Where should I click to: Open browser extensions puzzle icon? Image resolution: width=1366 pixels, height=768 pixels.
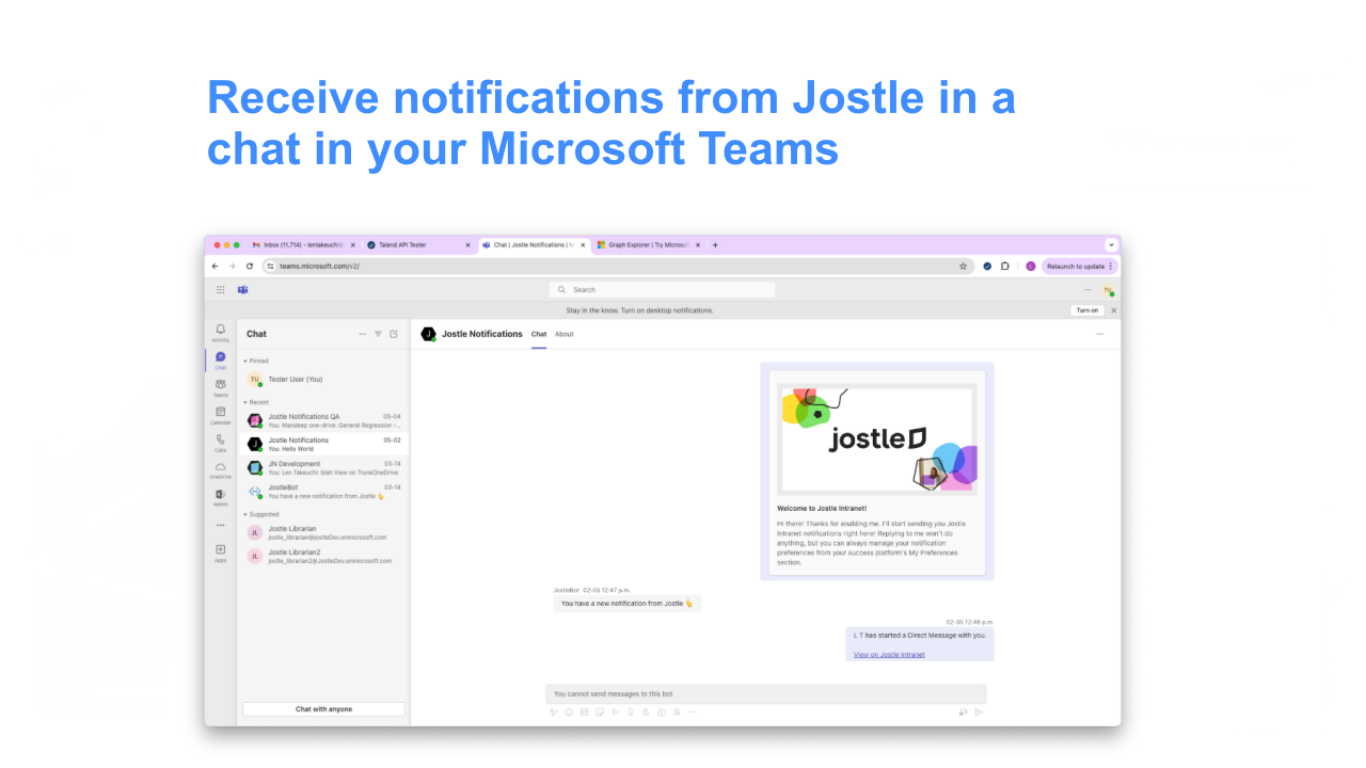pos(1004,266)
